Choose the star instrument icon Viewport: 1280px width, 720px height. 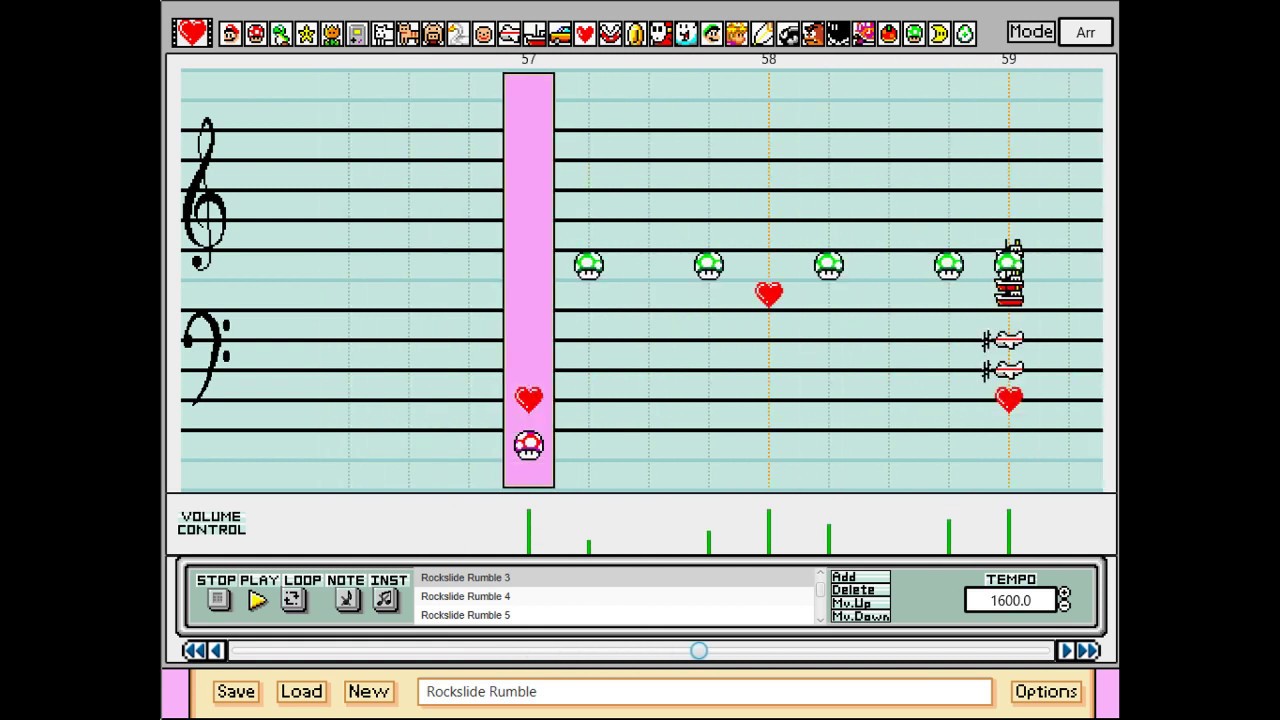306,34
